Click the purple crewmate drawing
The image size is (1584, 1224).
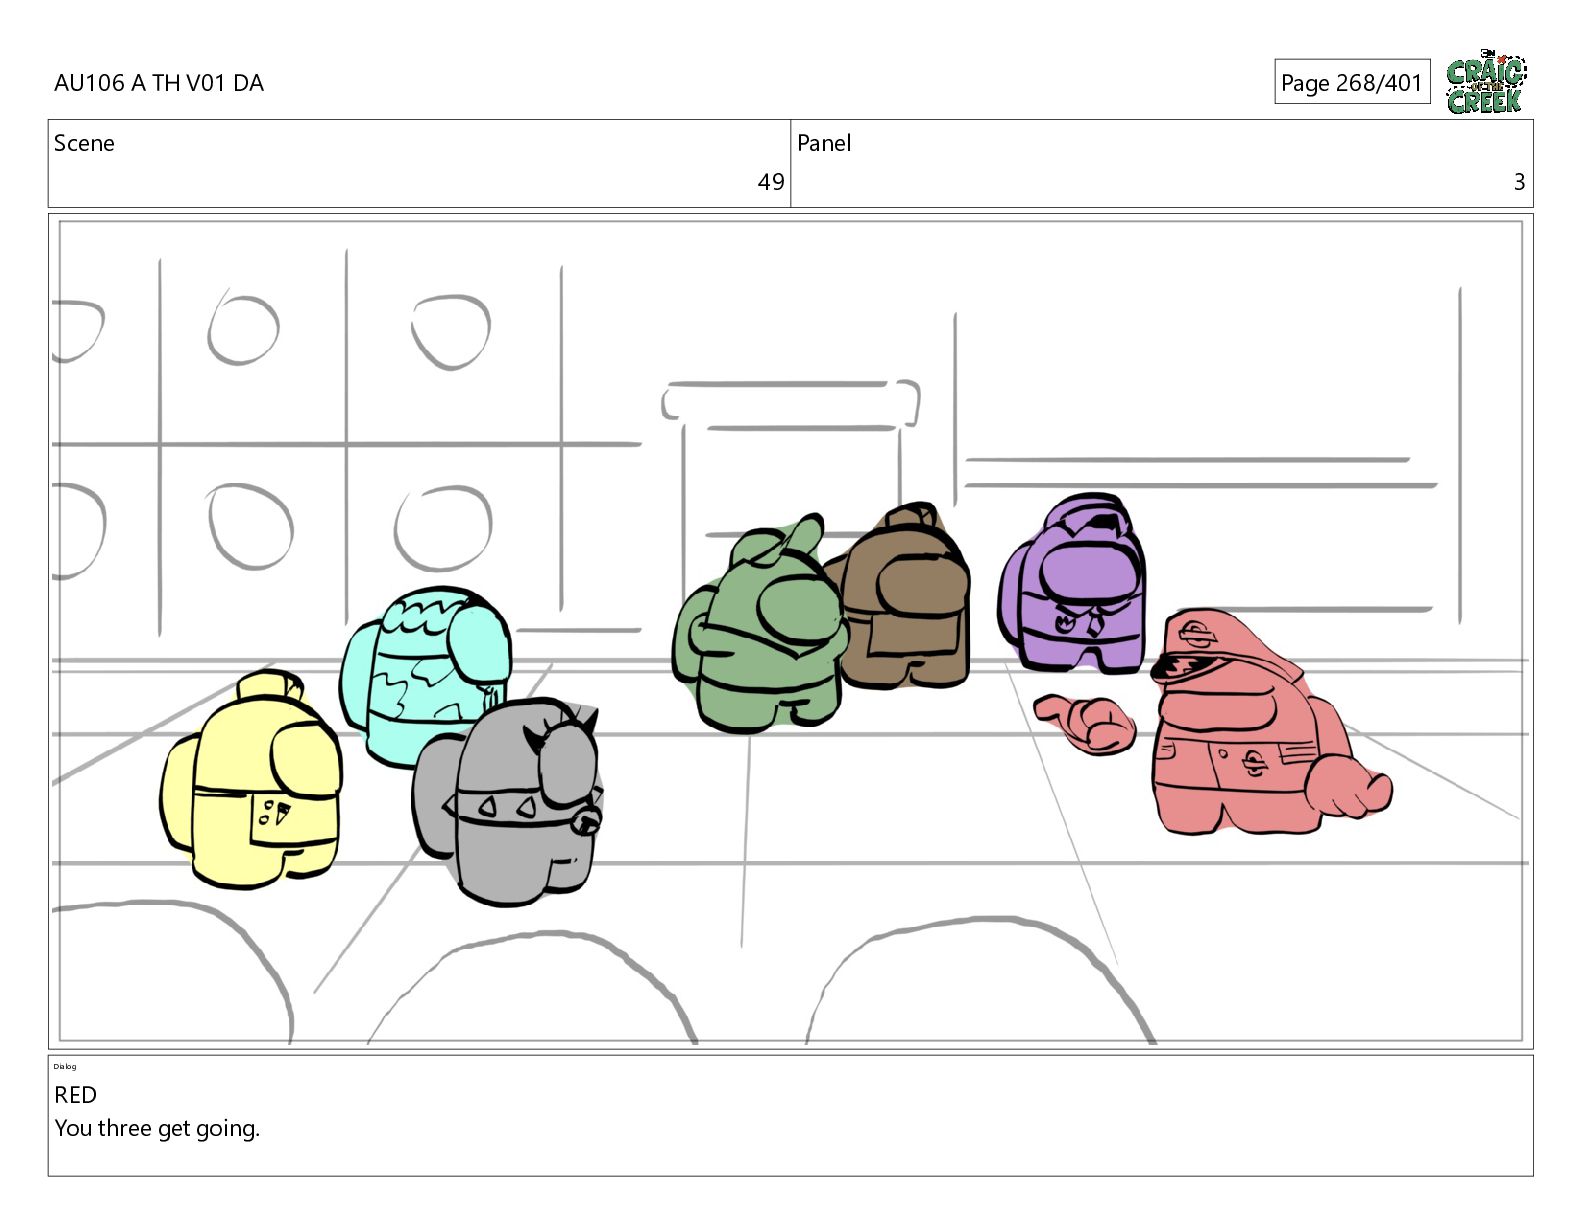[1074, 583]
